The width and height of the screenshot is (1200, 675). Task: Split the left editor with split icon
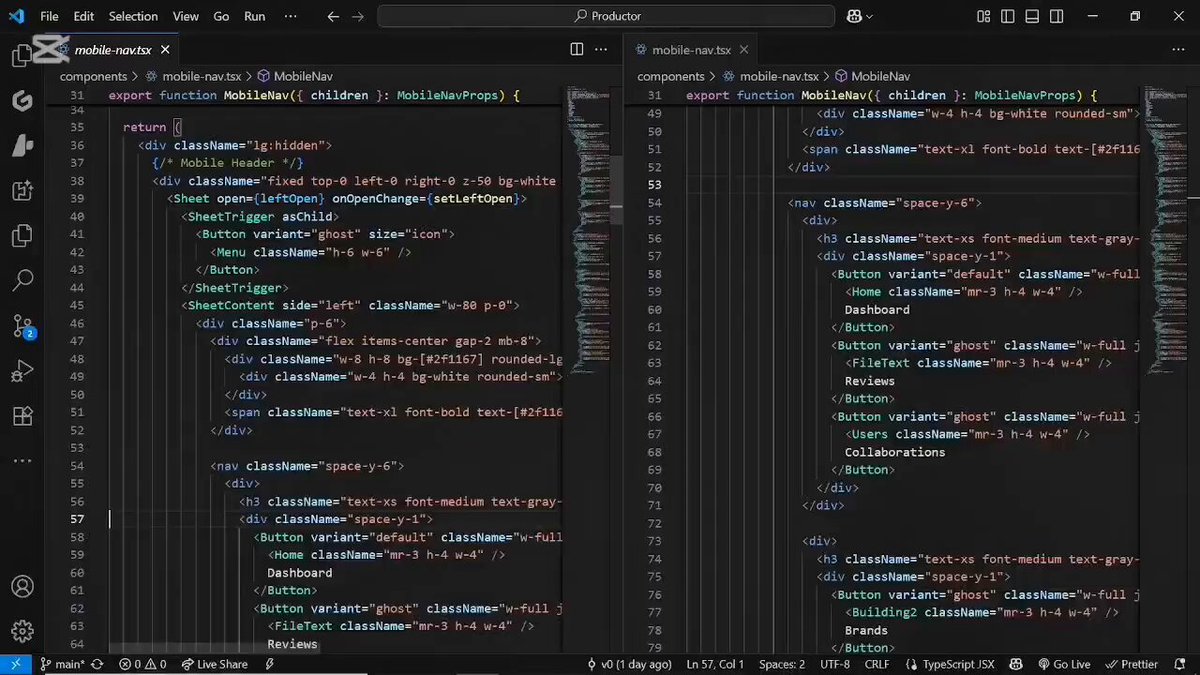(577, 49)
